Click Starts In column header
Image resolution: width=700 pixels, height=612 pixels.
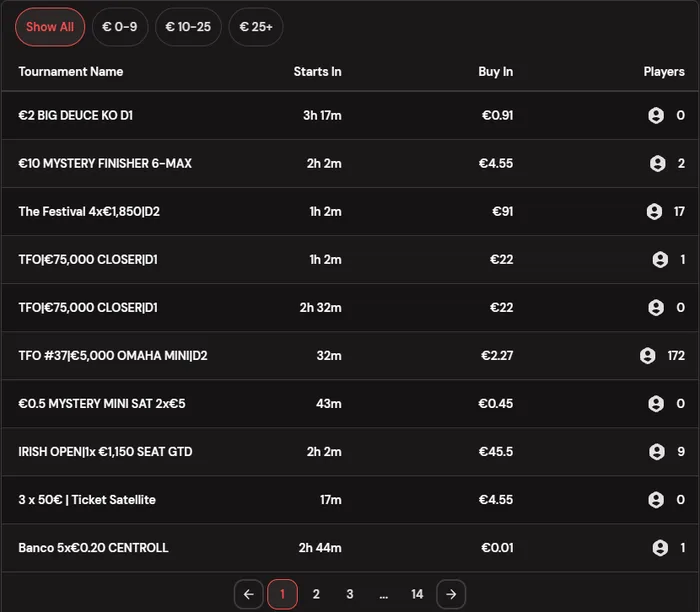pos(317,72)
